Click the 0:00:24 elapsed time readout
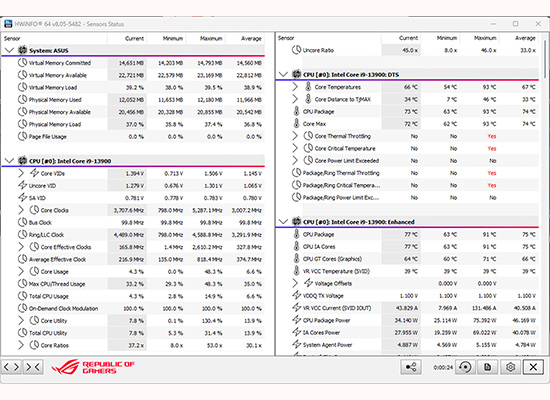The image size is (550, 400). click(x=443, y=367)
